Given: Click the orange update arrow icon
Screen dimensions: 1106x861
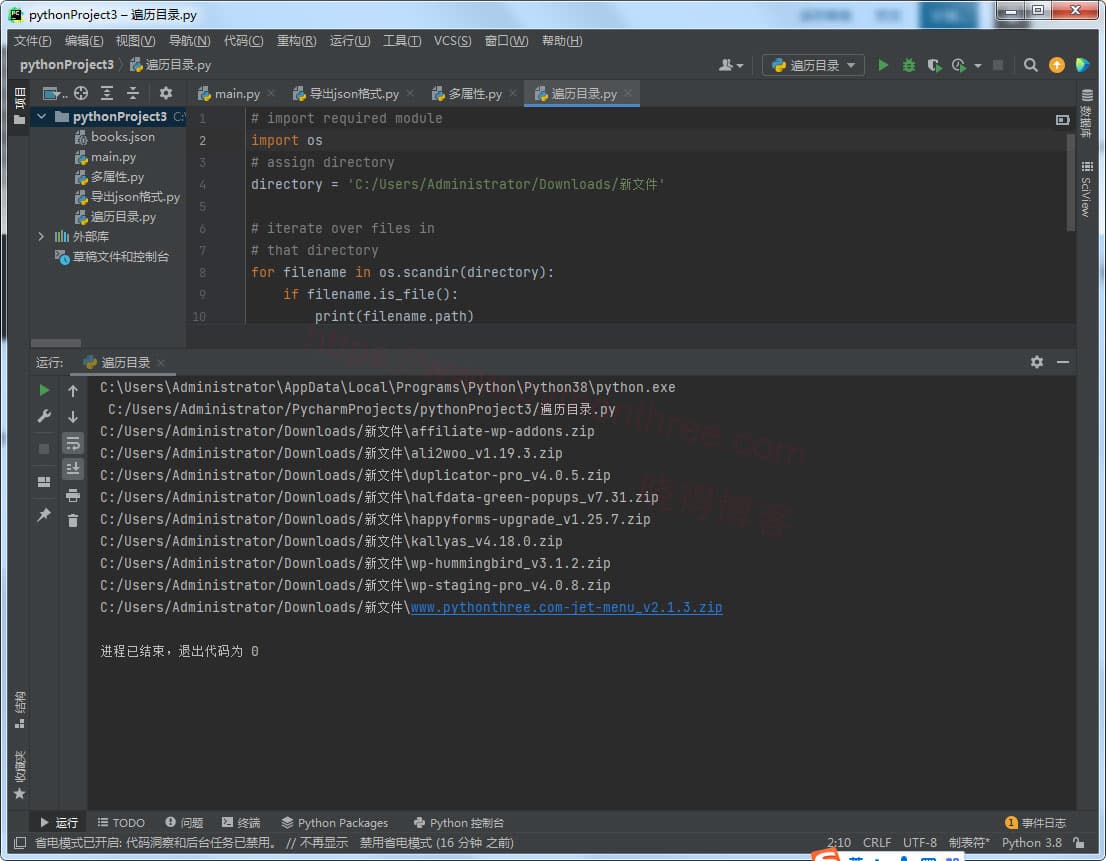Looking at the screenshot, I should tap(1057, 65).
